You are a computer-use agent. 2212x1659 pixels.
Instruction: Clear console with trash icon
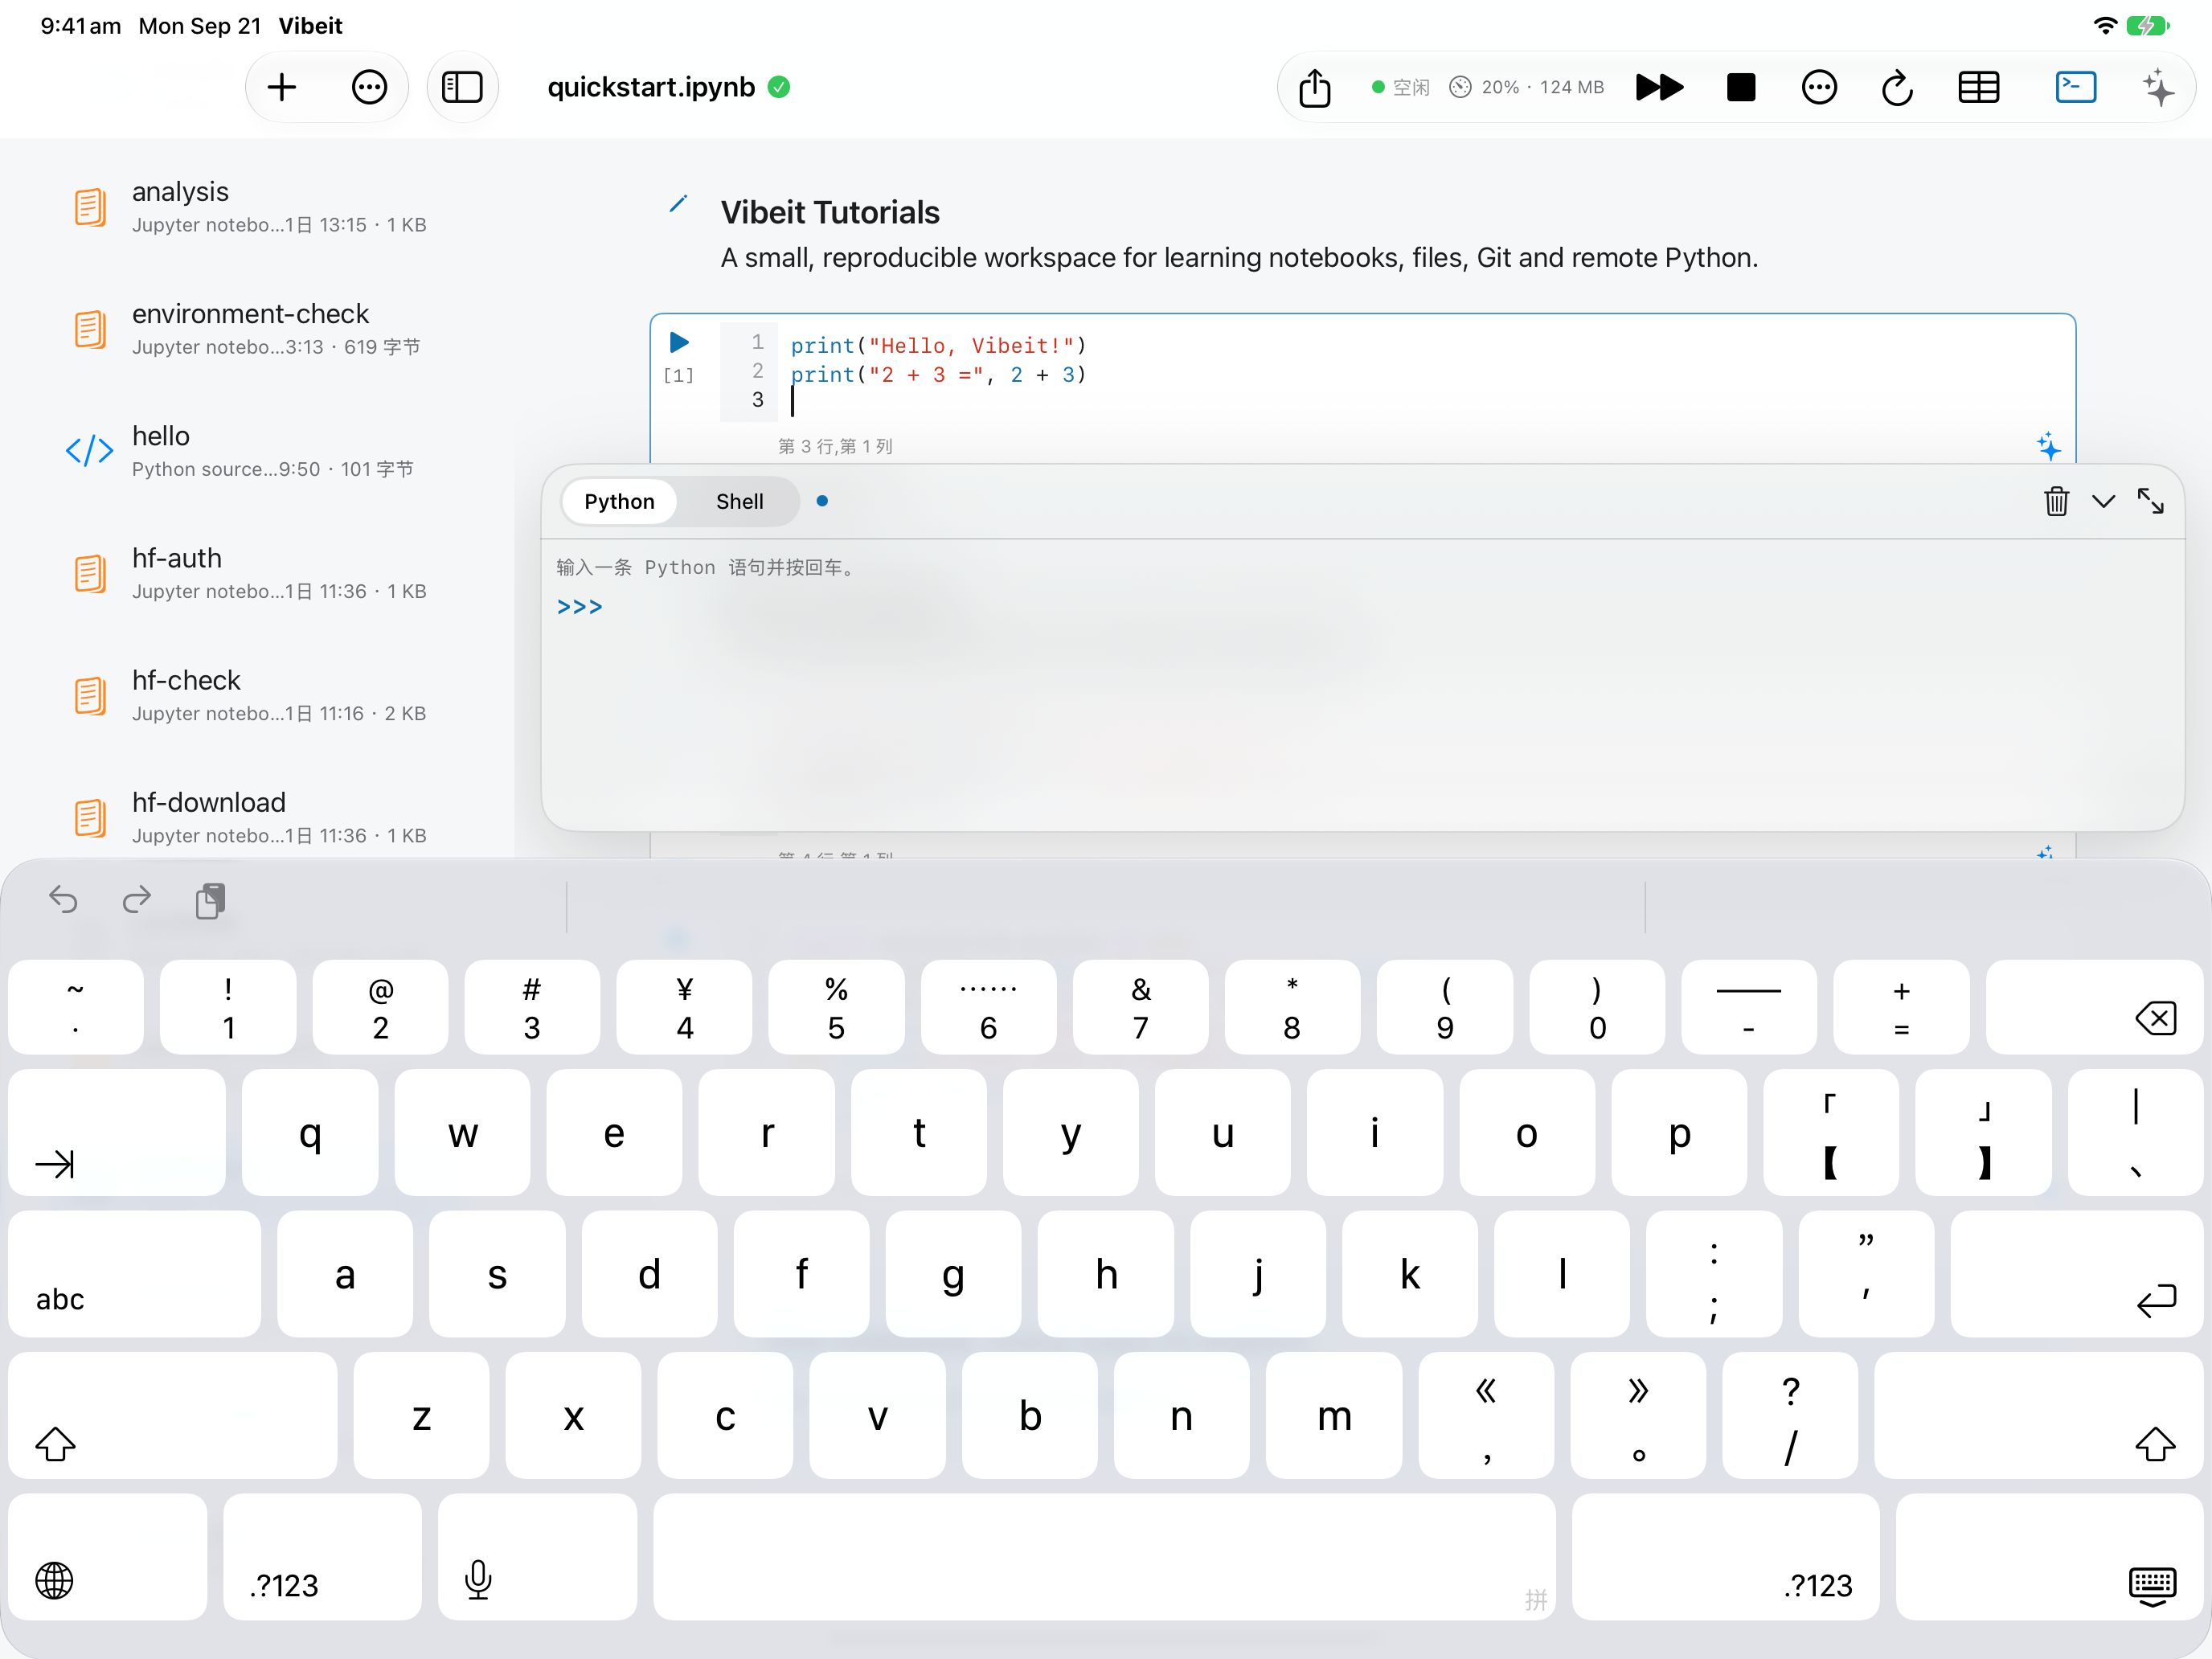point(2056,501)
